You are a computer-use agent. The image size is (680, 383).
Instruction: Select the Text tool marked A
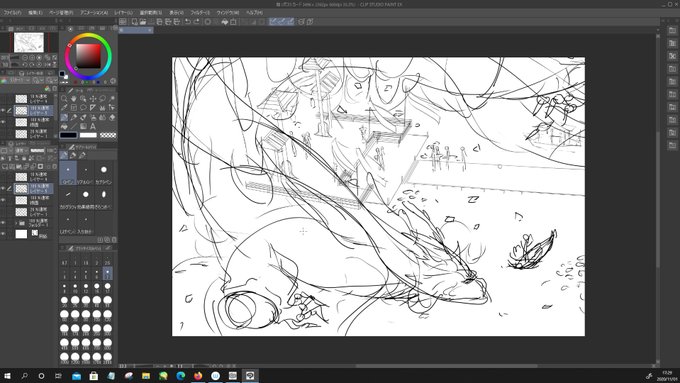click(93, 126)
